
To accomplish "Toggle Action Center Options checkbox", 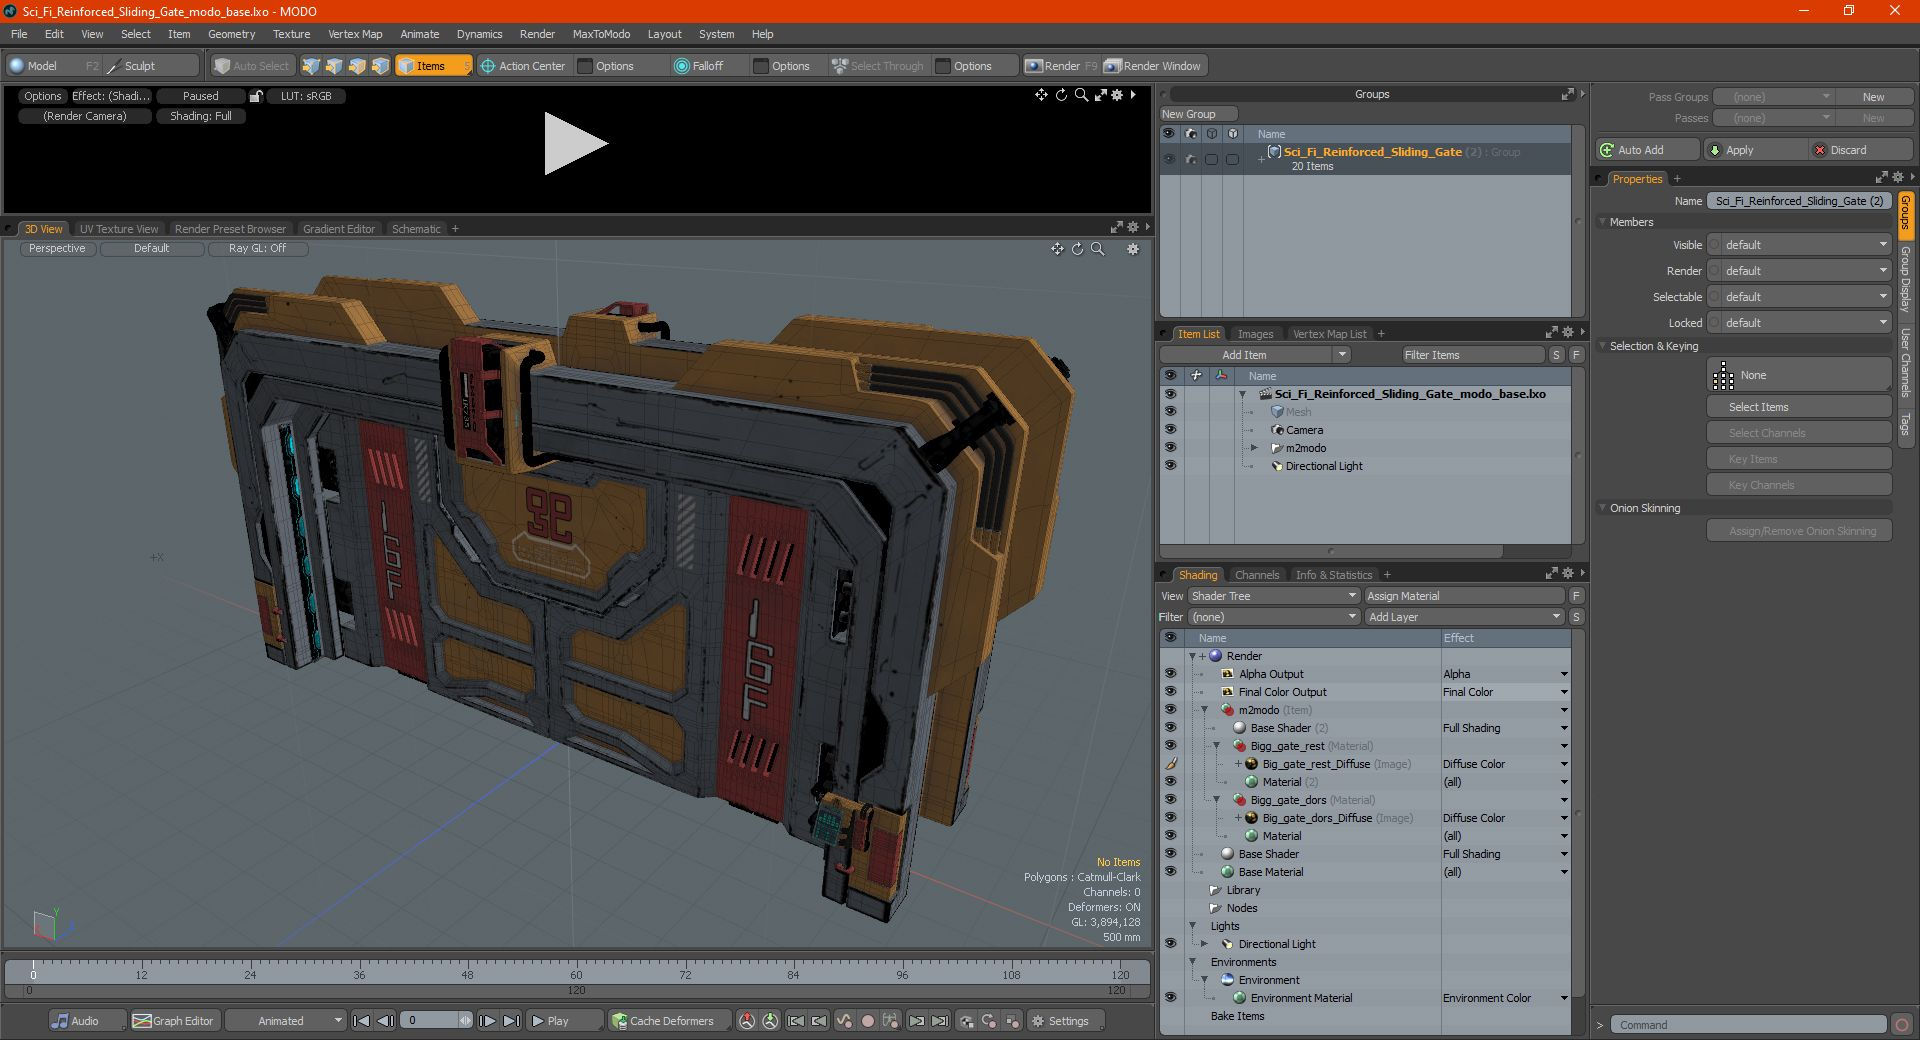I will [586, 66].
